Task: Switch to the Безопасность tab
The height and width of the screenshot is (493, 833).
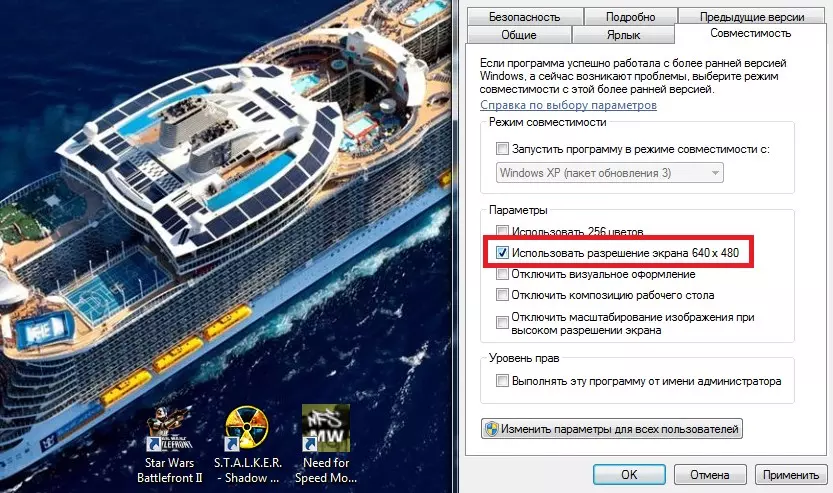Action: coord(525,16)
